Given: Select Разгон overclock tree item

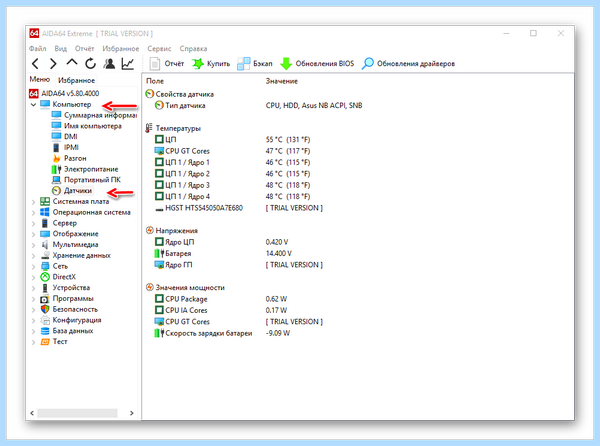Looking at the screenshot, I should [69, 158].
